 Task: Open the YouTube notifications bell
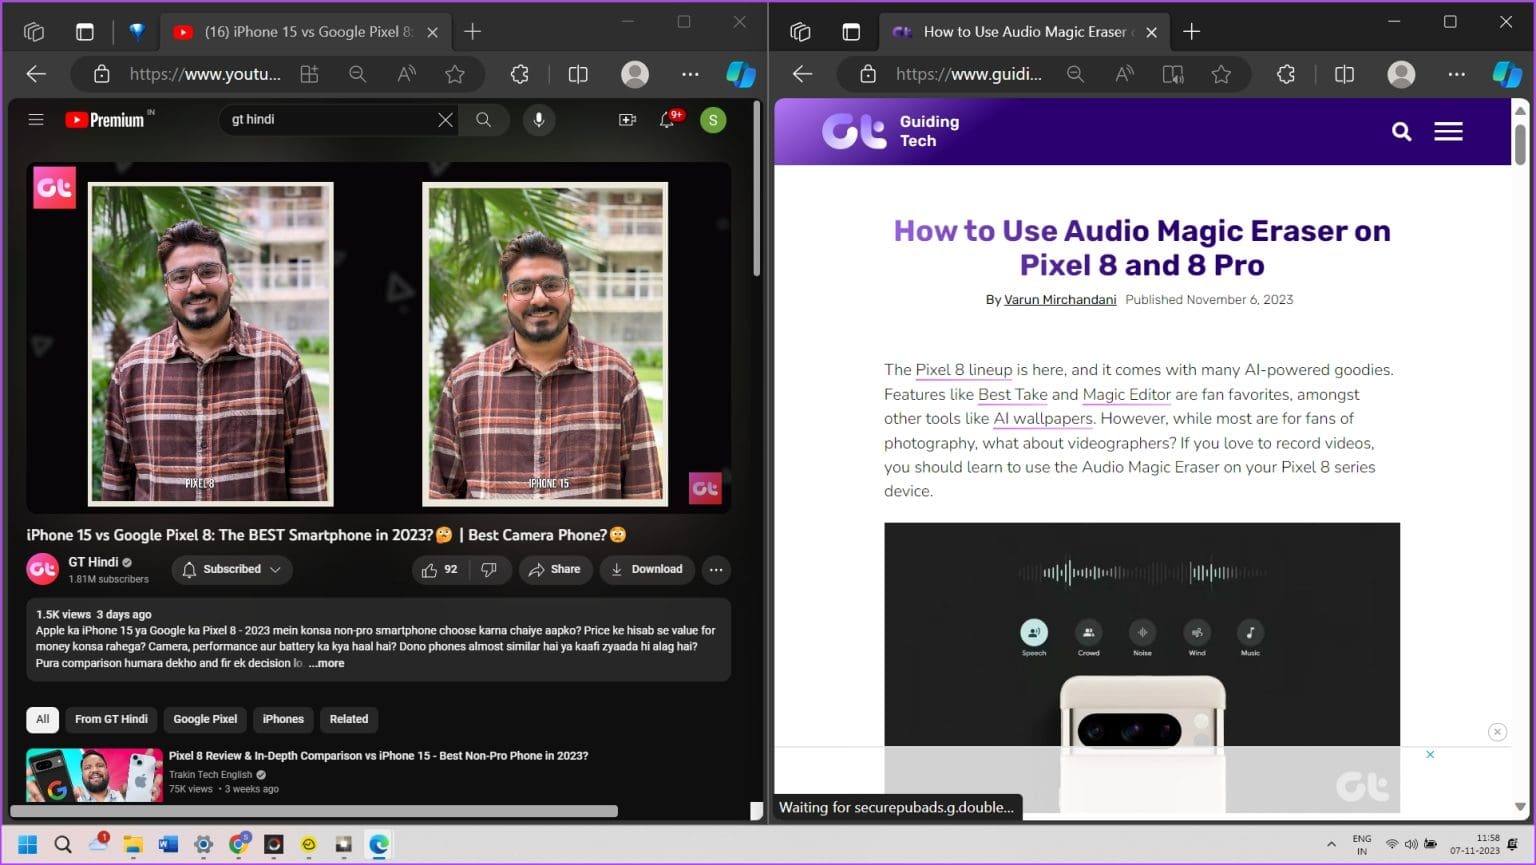pos(667,120)
